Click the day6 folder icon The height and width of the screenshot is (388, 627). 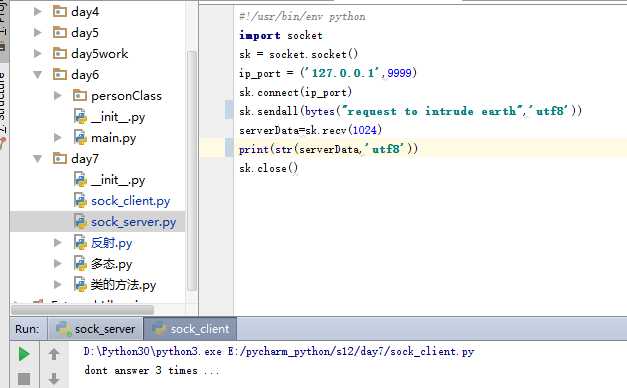(60, 74)
